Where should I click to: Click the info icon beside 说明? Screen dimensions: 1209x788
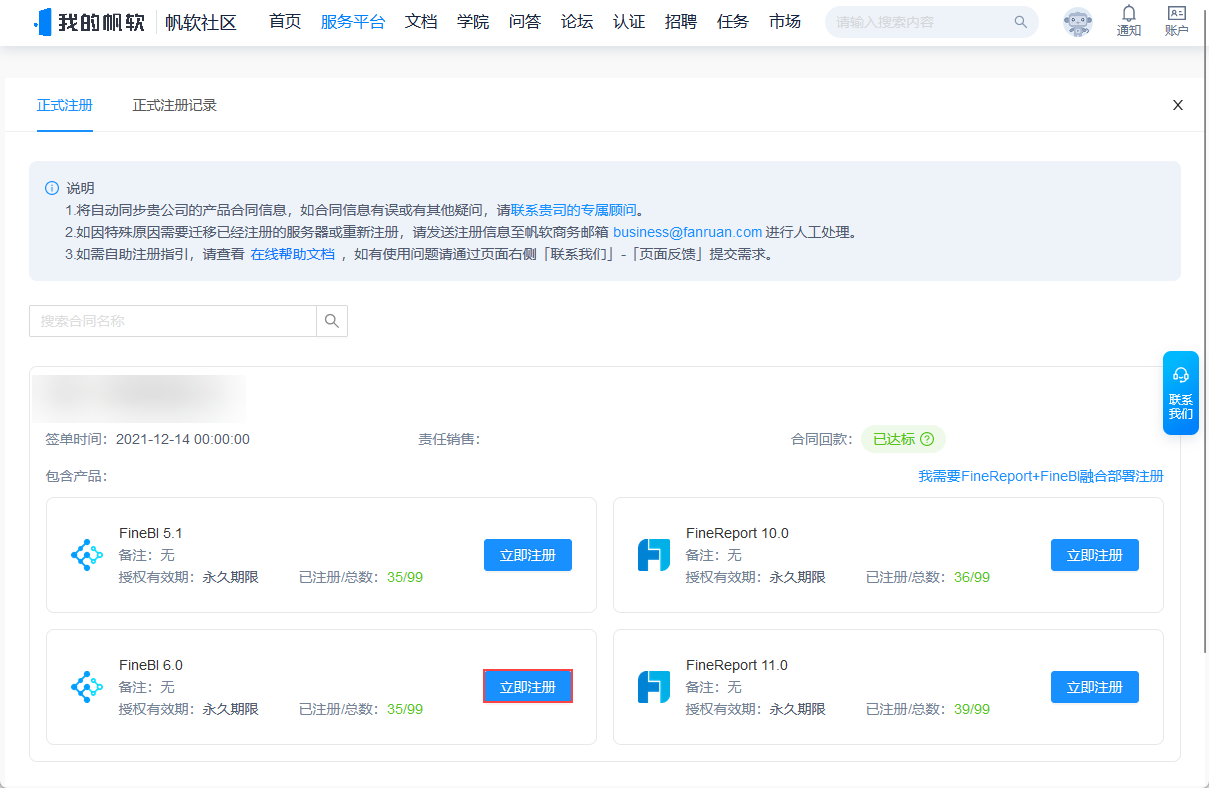[x=52, y=188]
